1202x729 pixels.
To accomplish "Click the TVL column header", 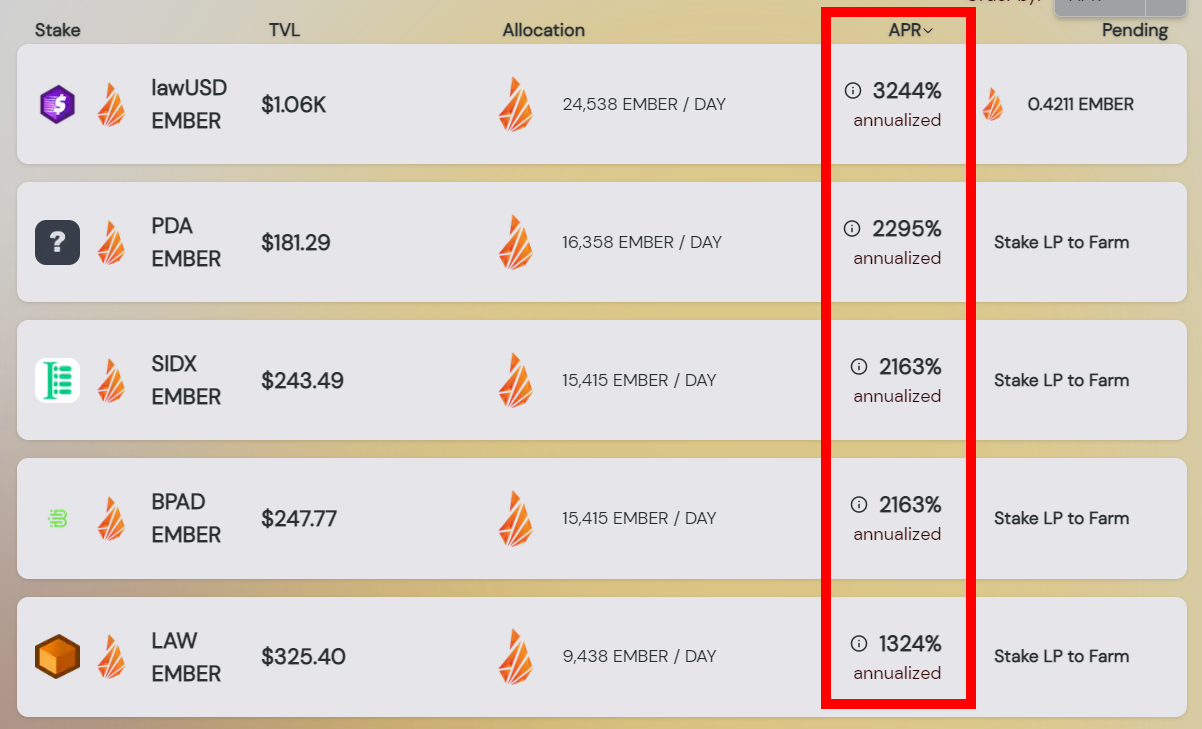I will pyautogui.click(x=285, y=30).
